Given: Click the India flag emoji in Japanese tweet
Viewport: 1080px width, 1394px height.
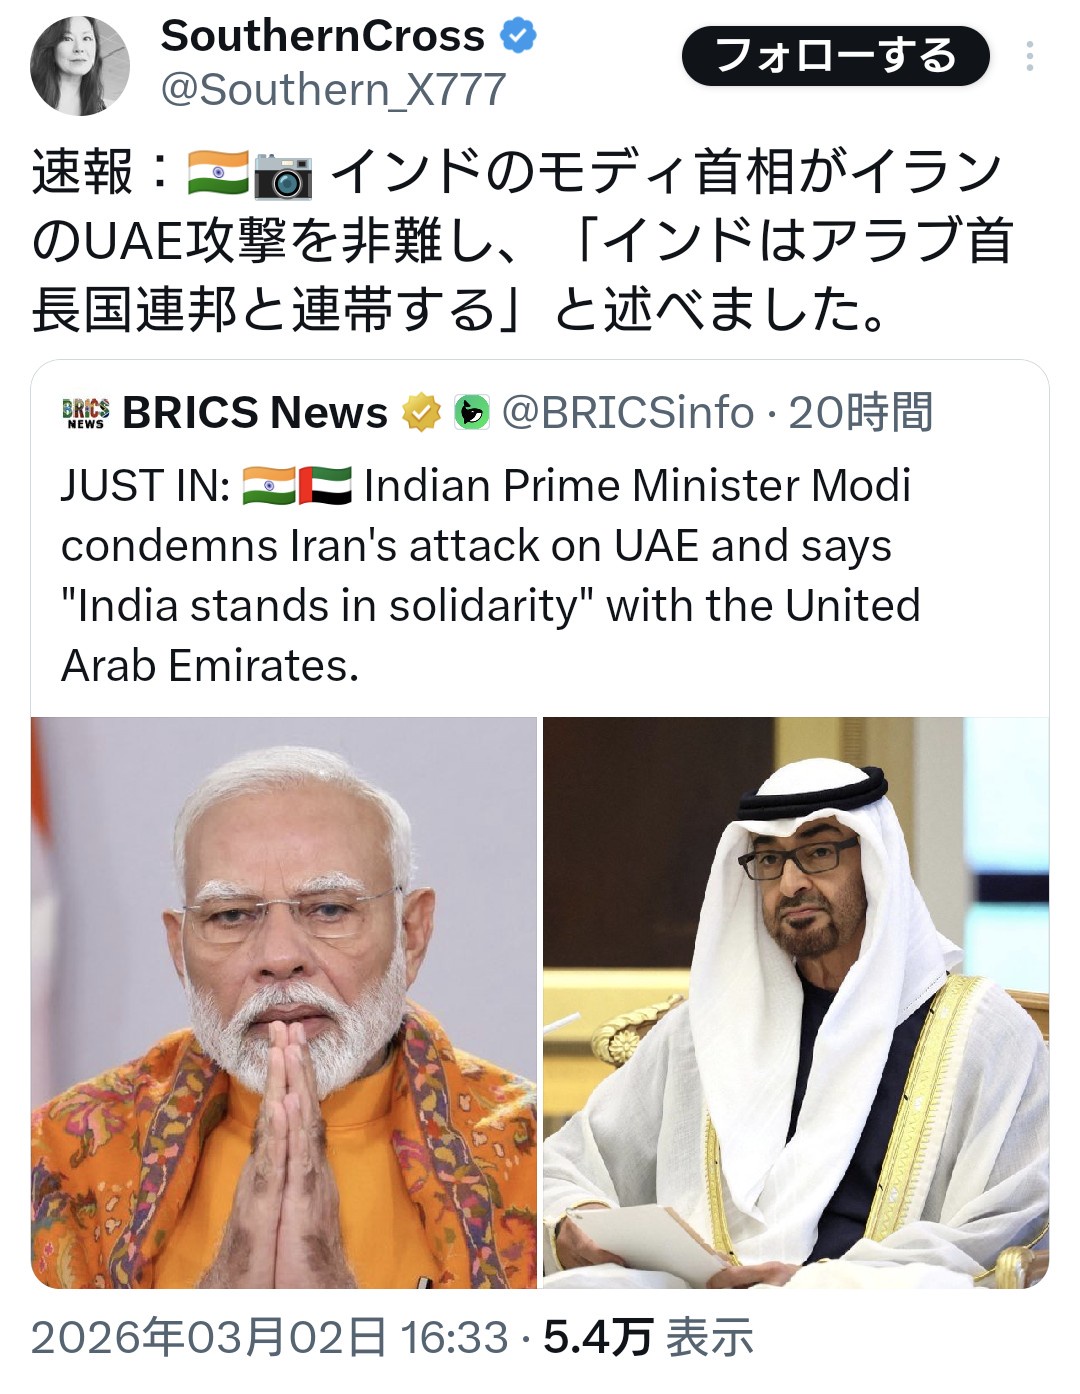Looking at the screenshot, I should click(218, 173).
